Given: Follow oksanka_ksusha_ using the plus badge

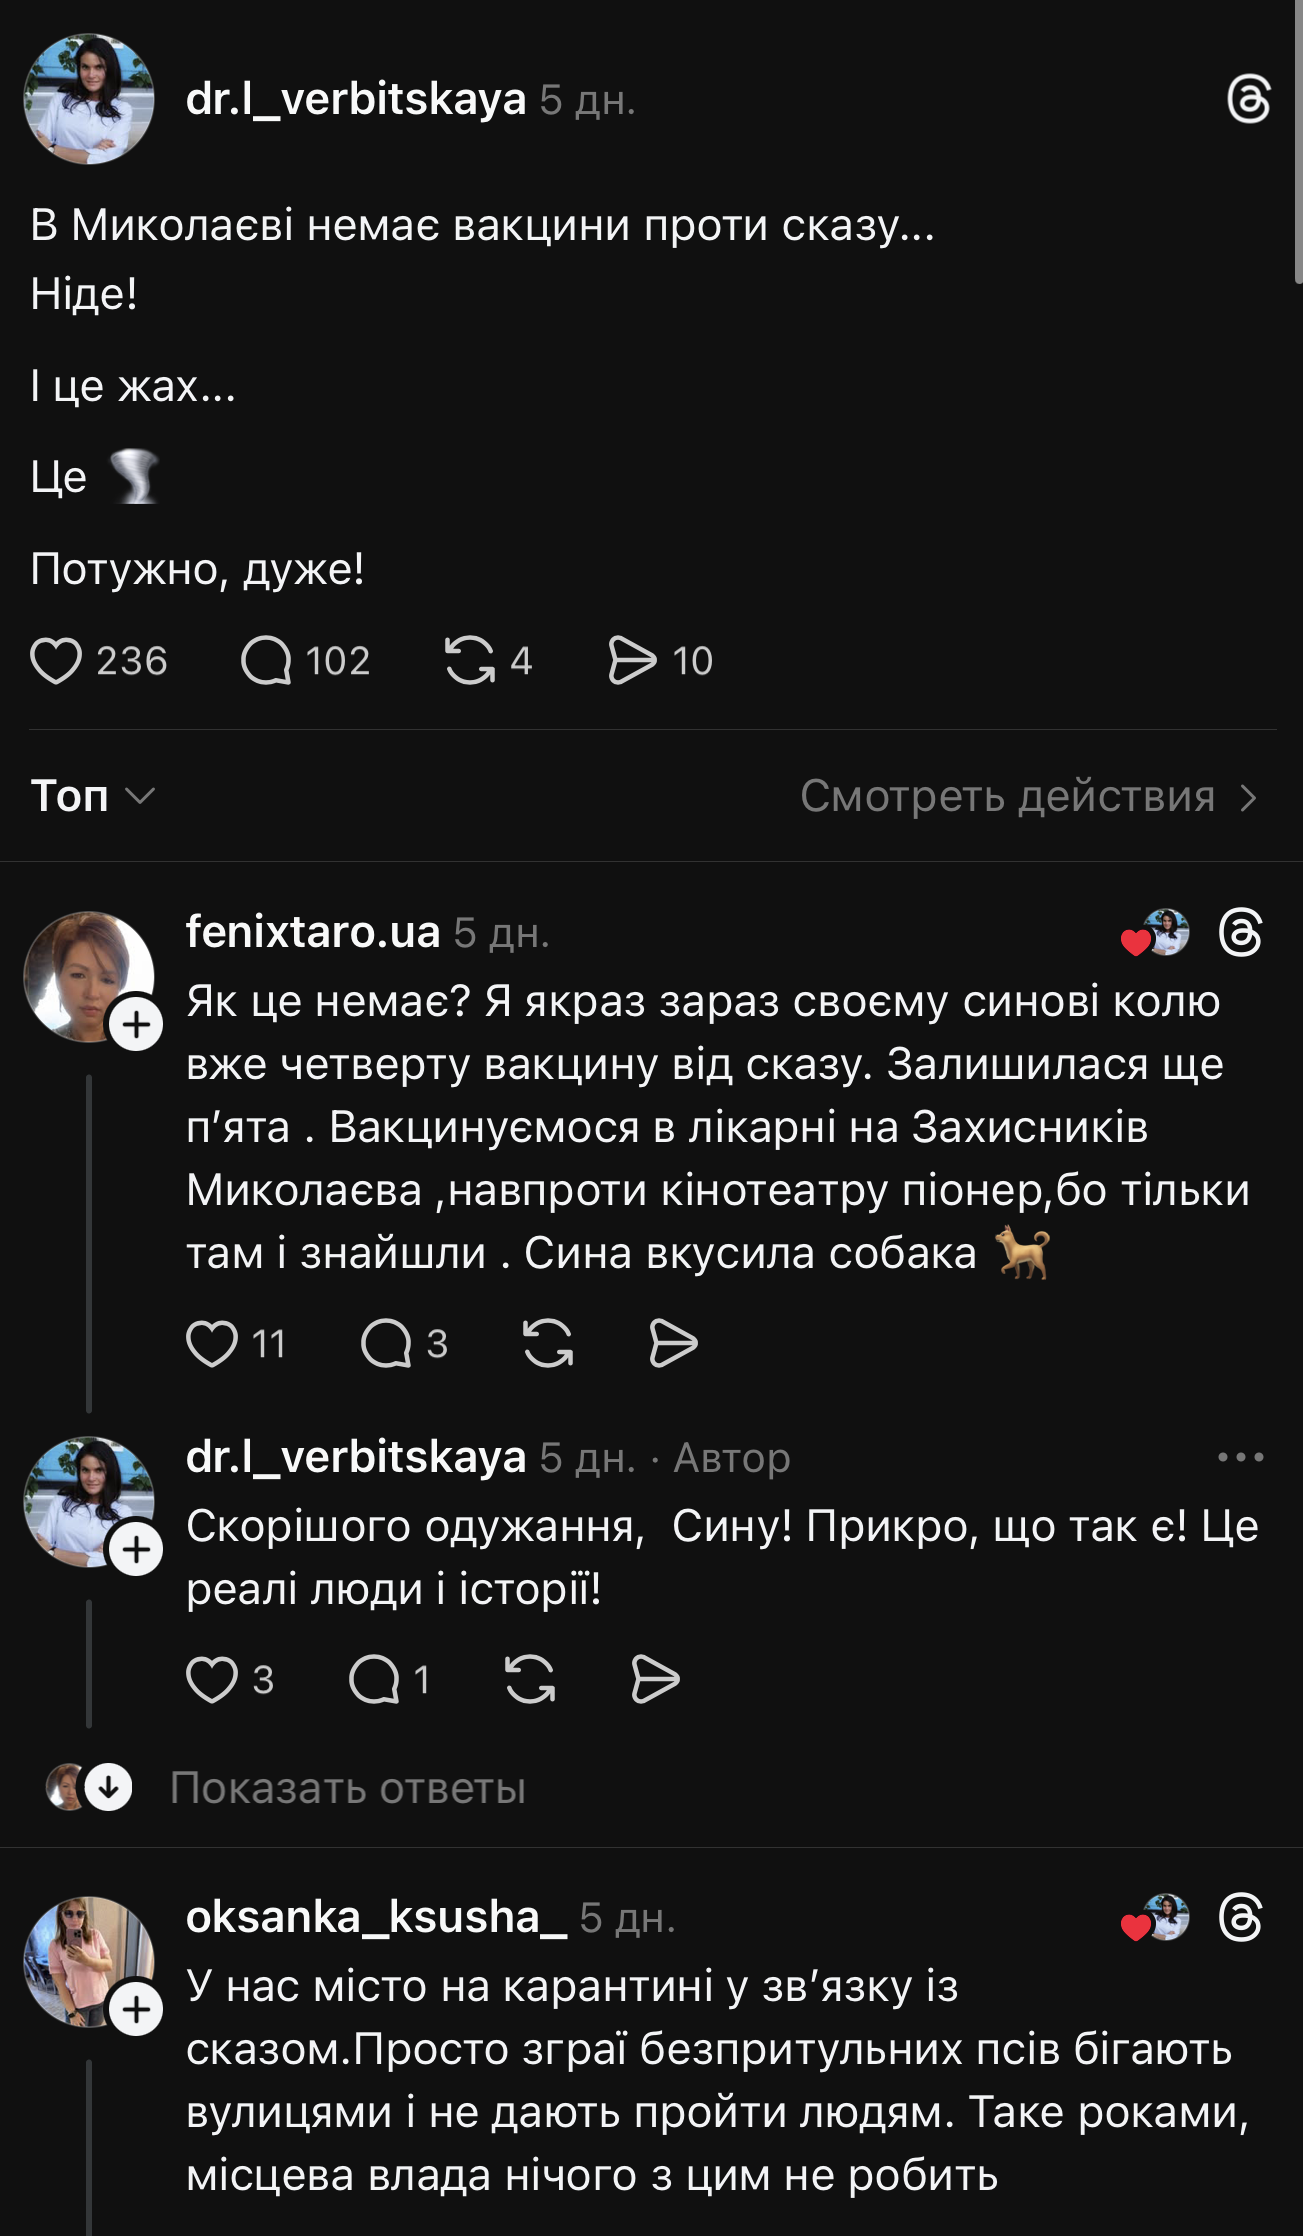Looking at the screenshot, I should tap(136, 2010).
